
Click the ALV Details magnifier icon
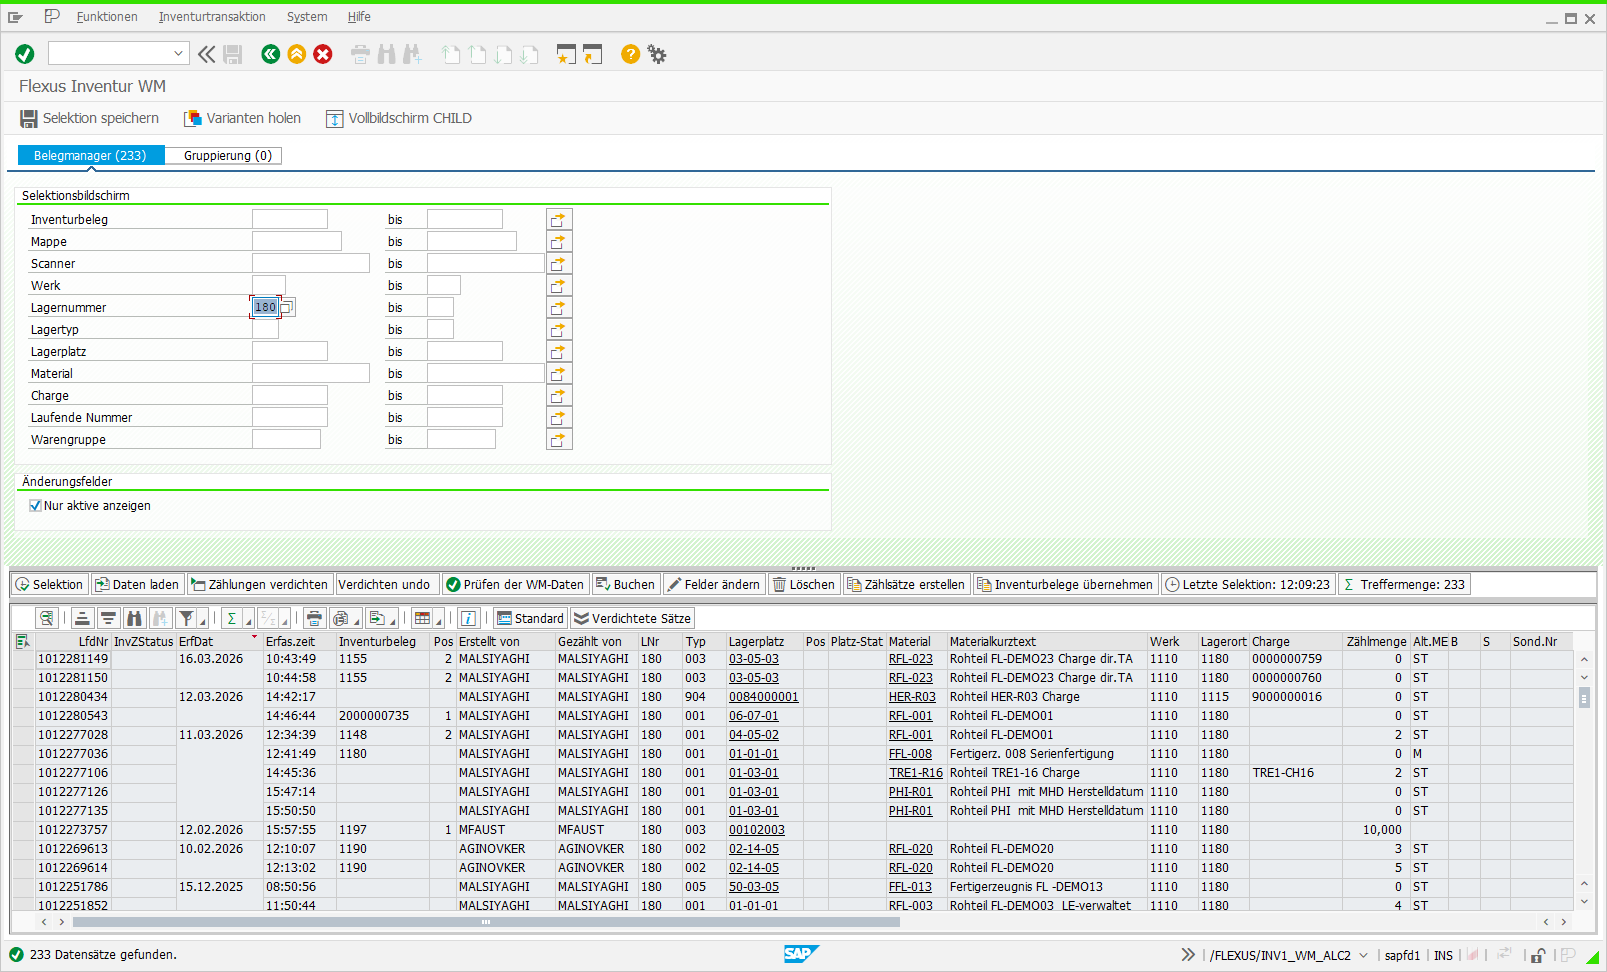click(x=46, y=618)
